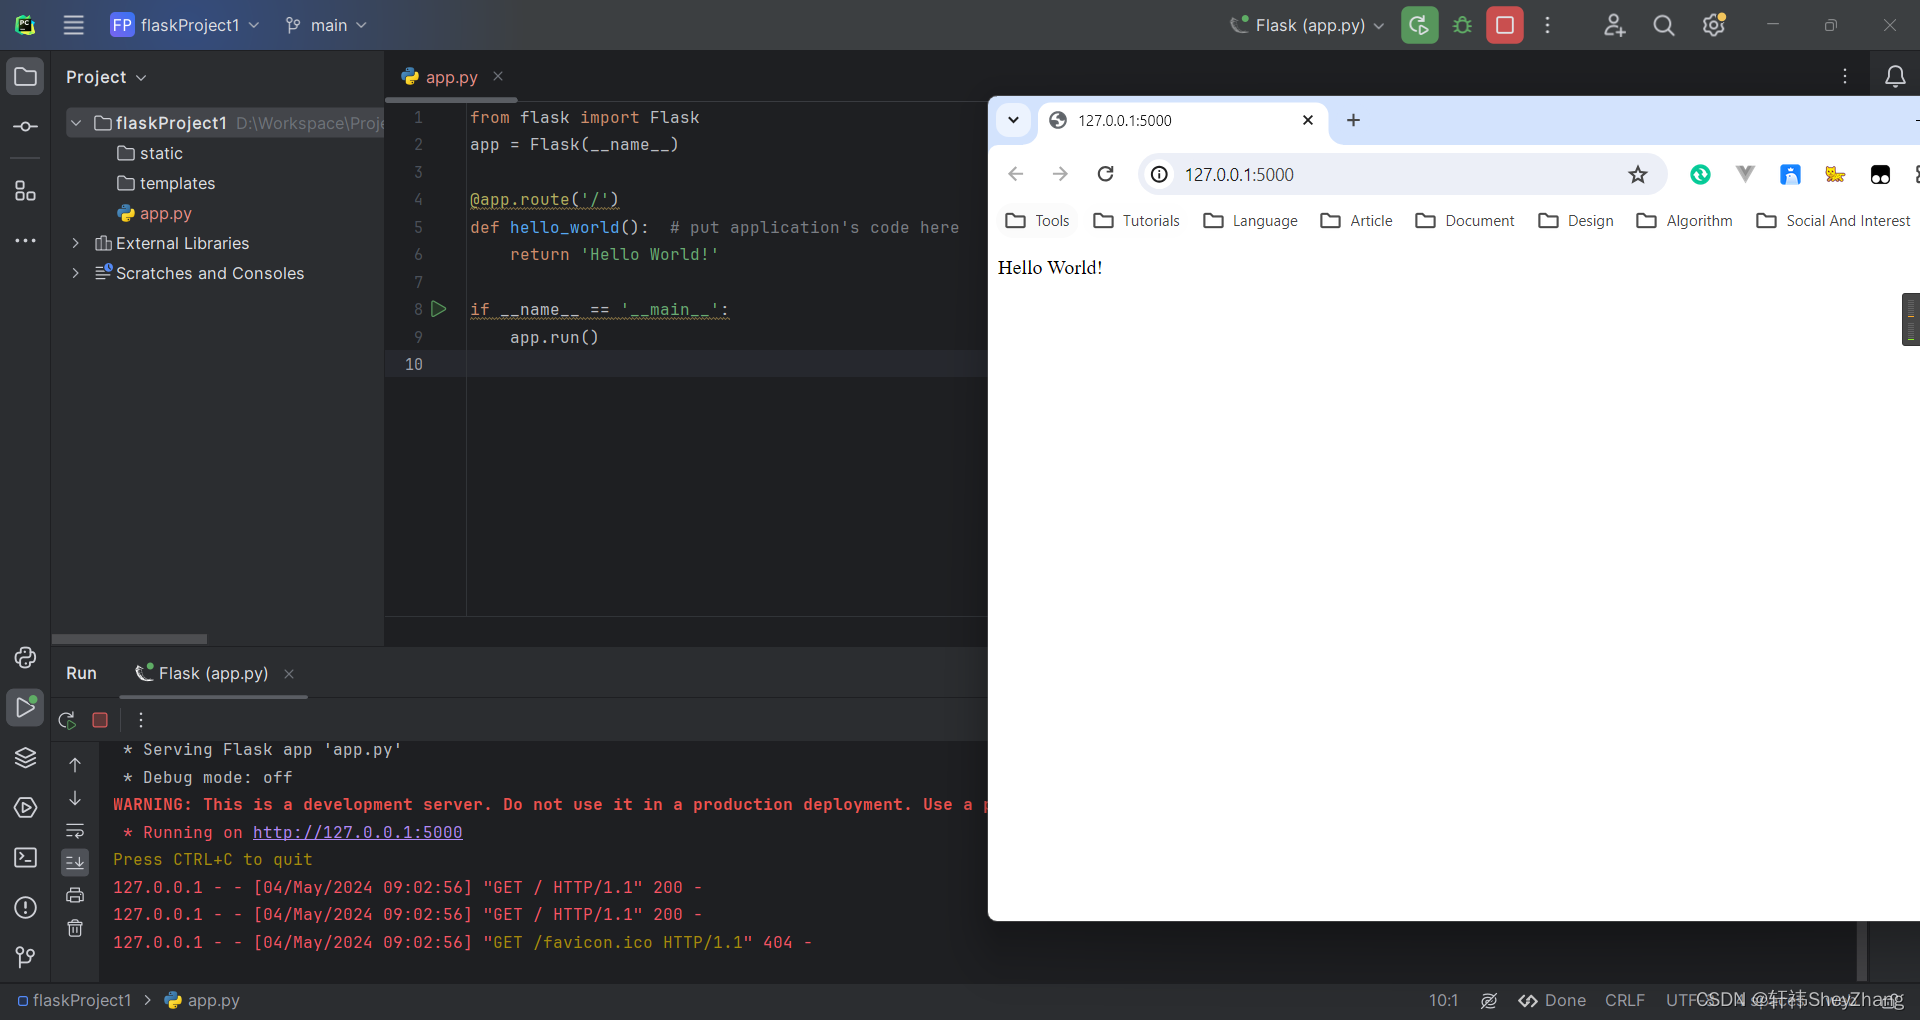
Task: Open the Tutorials bookmark folder
Action: 1137,221
